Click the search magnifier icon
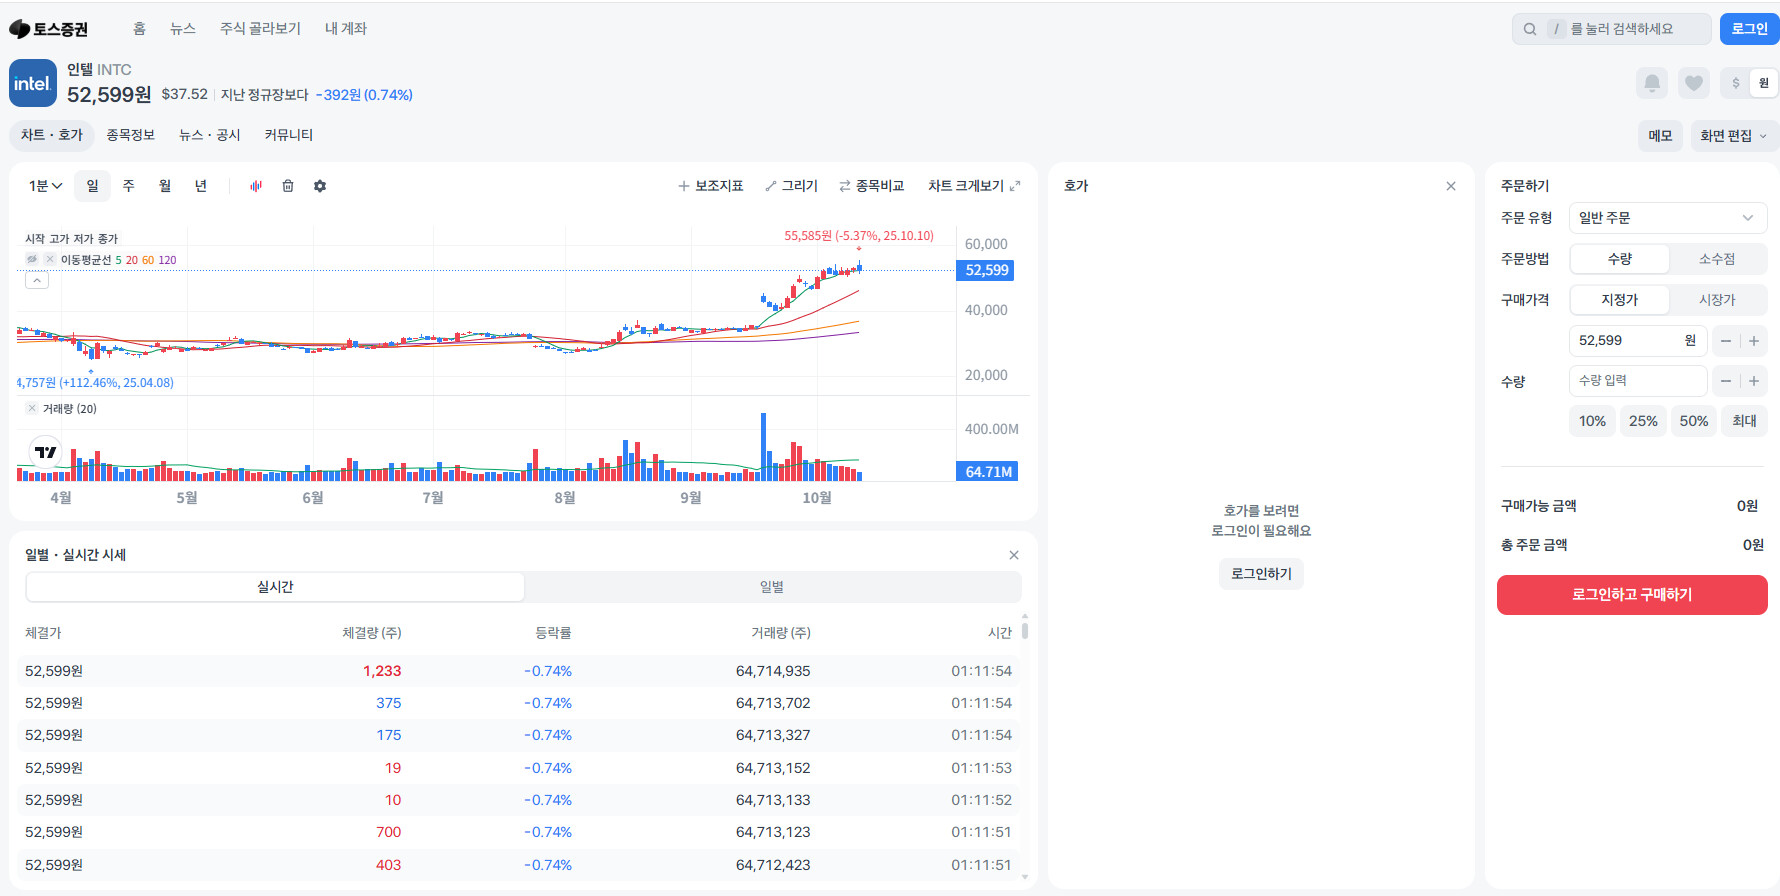The width and height of the screenshot is (1780, 896). [x=1530, y=29]
